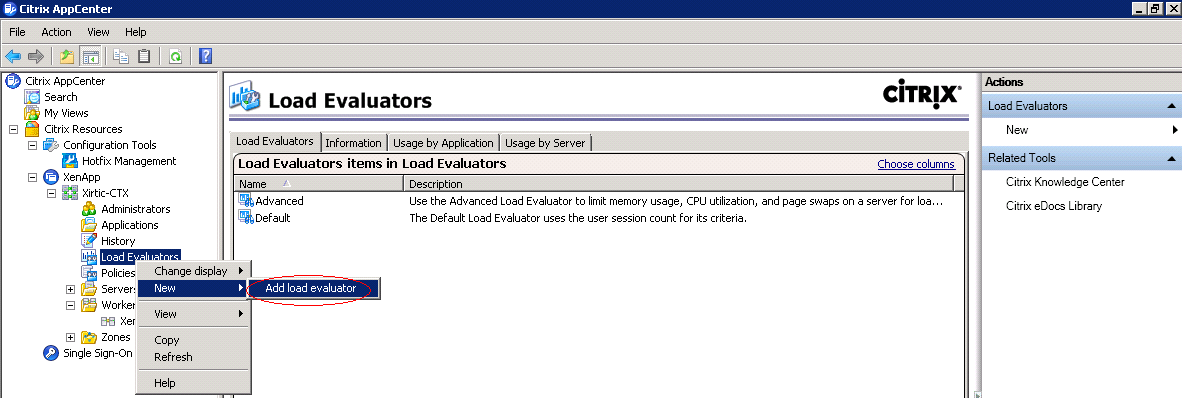This screenshot has width=1182, height=398.
Task: Click the Default load evaluator row icon
Action: click(246, 217)
